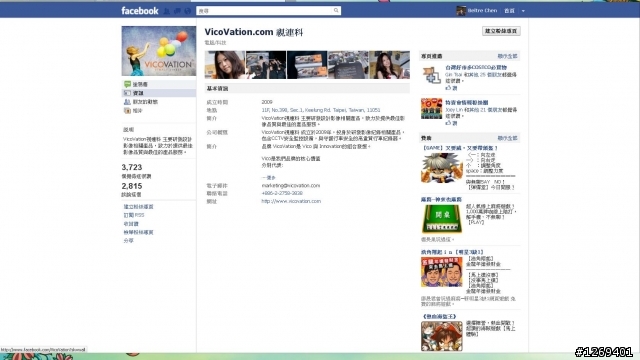The height and width of the screenshot is (360, 640).
Task: Click the pirate character ad image
Action: pos(442,336)
